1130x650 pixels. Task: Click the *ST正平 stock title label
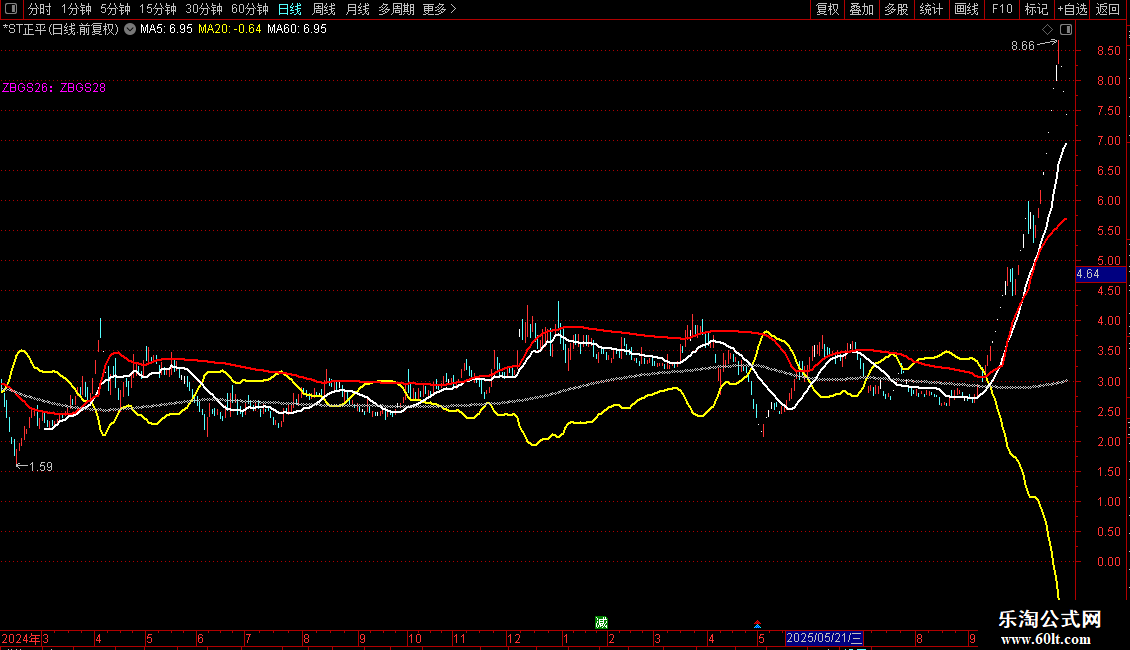coord(61,29)
